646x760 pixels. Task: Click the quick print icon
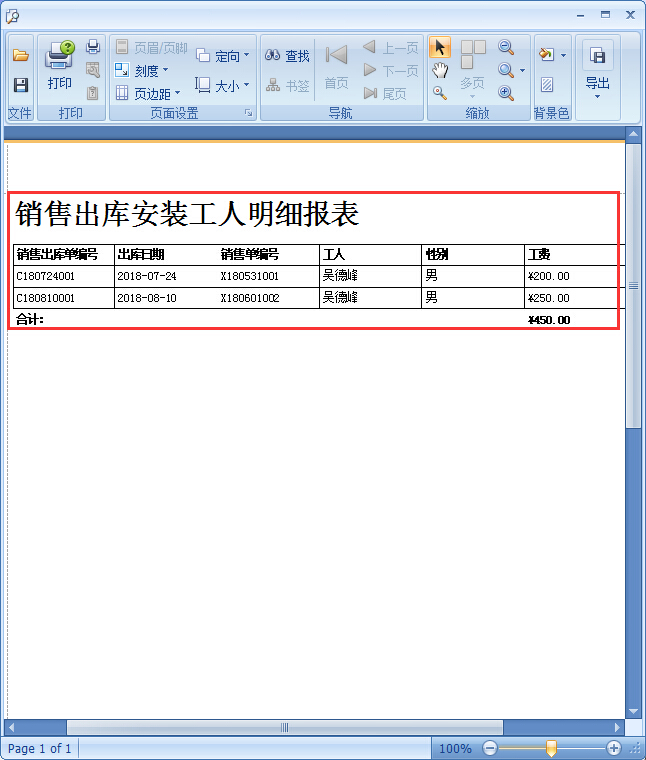[x=93, y=47]
